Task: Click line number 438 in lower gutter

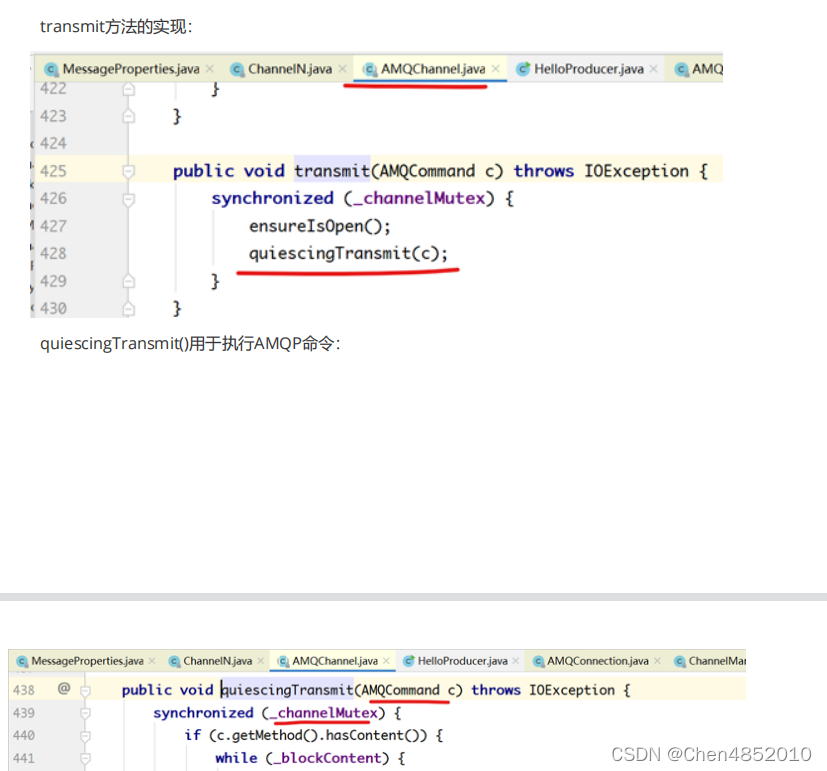Action: pos(24,690)
